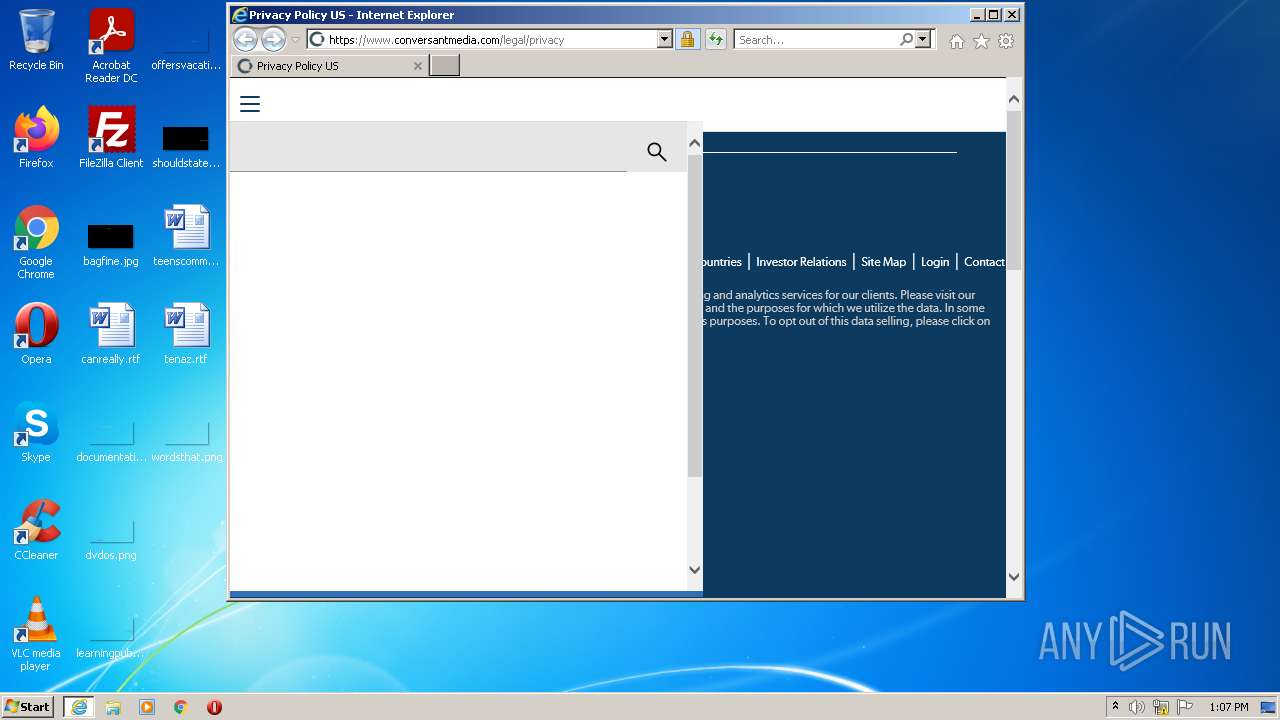Select the wordsthat.png file

click(186, 440)
